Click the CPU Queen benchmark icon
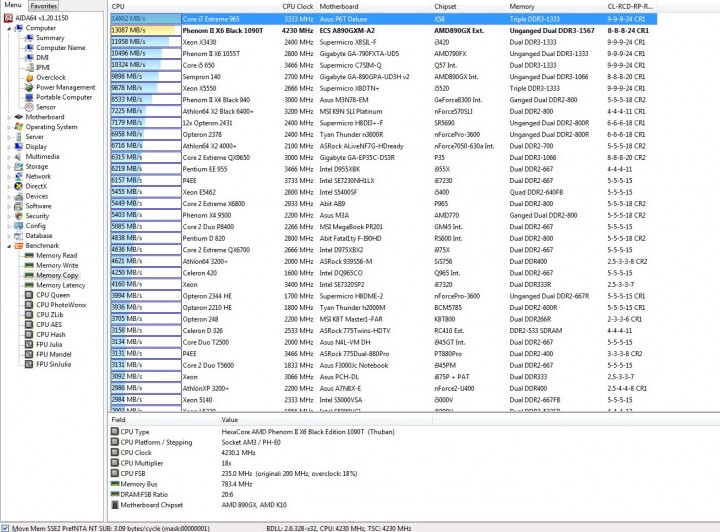Image resolution: width=720 pixels, height=532 pixels. [29, 295]
